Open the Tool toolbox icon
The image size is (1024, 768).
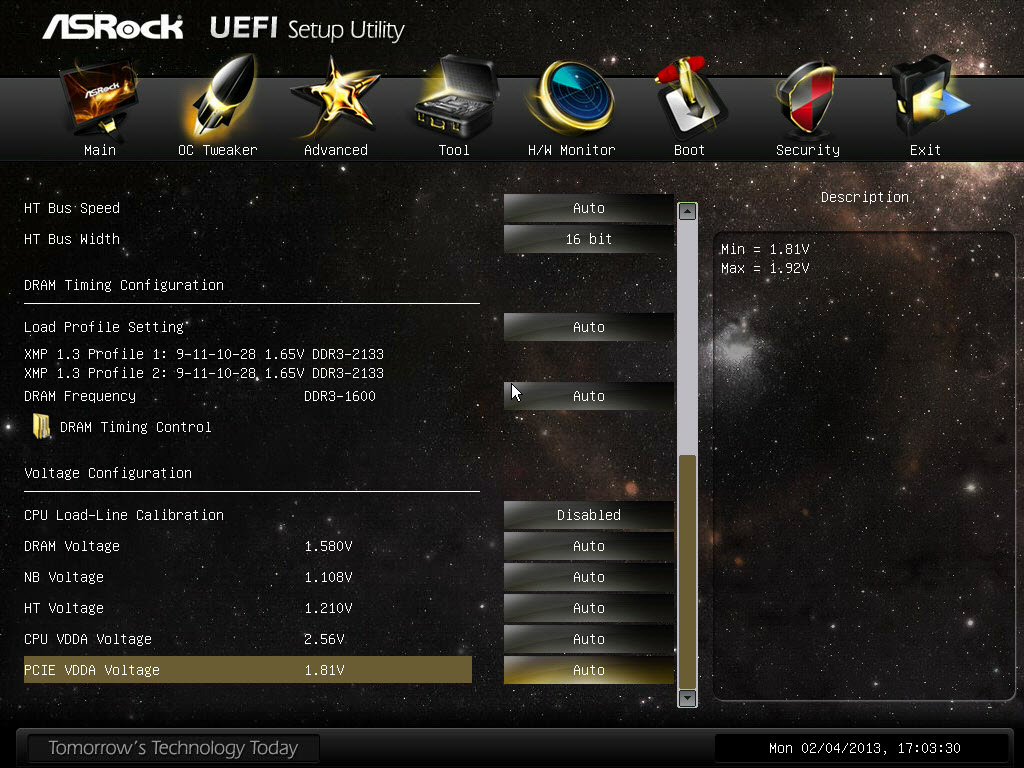tap(456, 97)
